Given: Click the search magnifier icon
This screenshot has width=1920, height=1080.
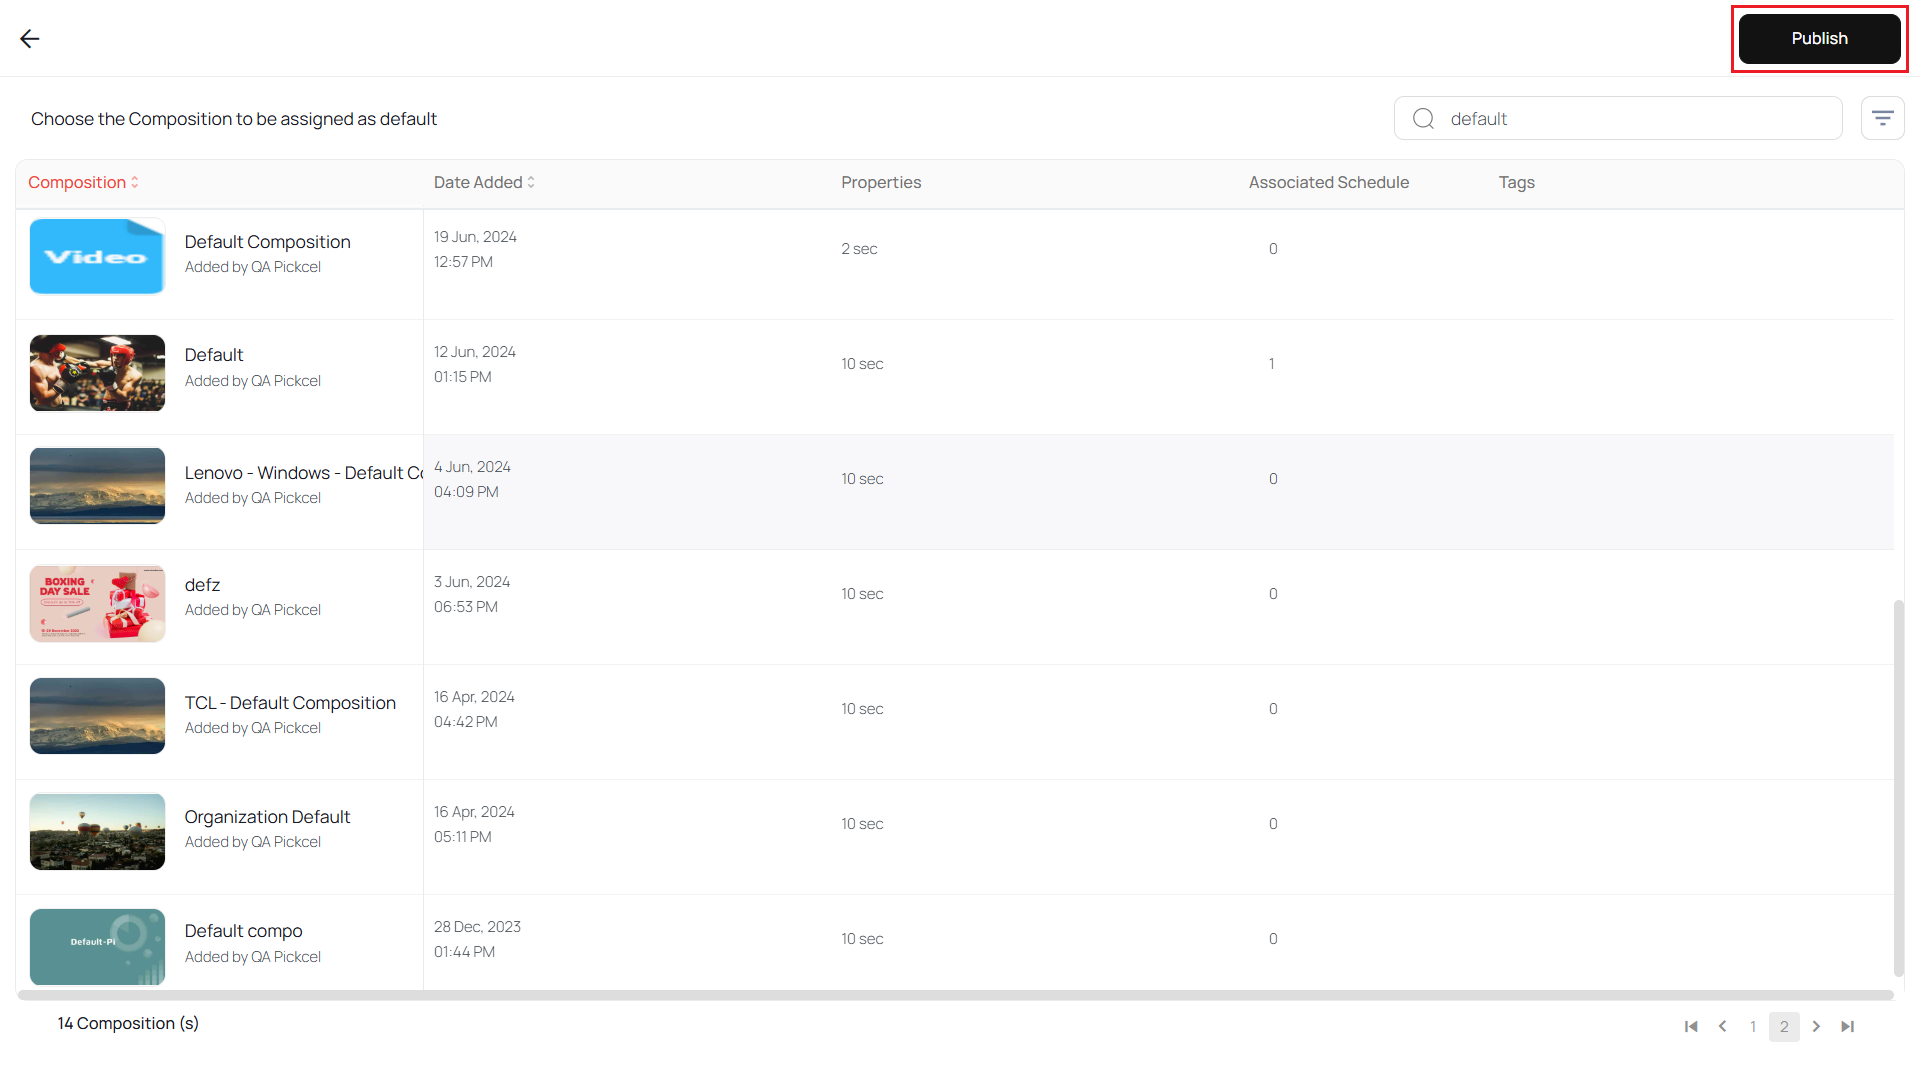Looking at the screenshot, I should coord(1424,118).
